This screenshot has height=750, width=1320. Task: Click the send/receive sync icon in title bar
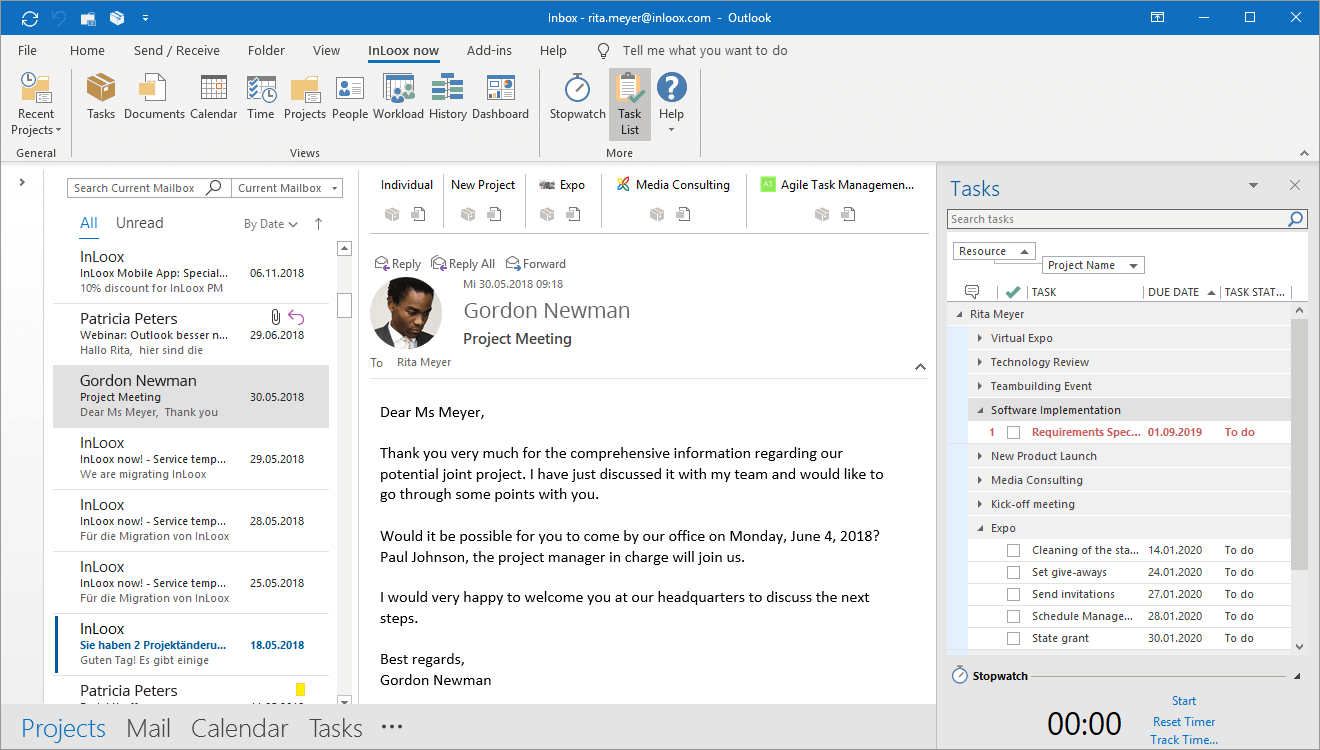pos(29,18)
